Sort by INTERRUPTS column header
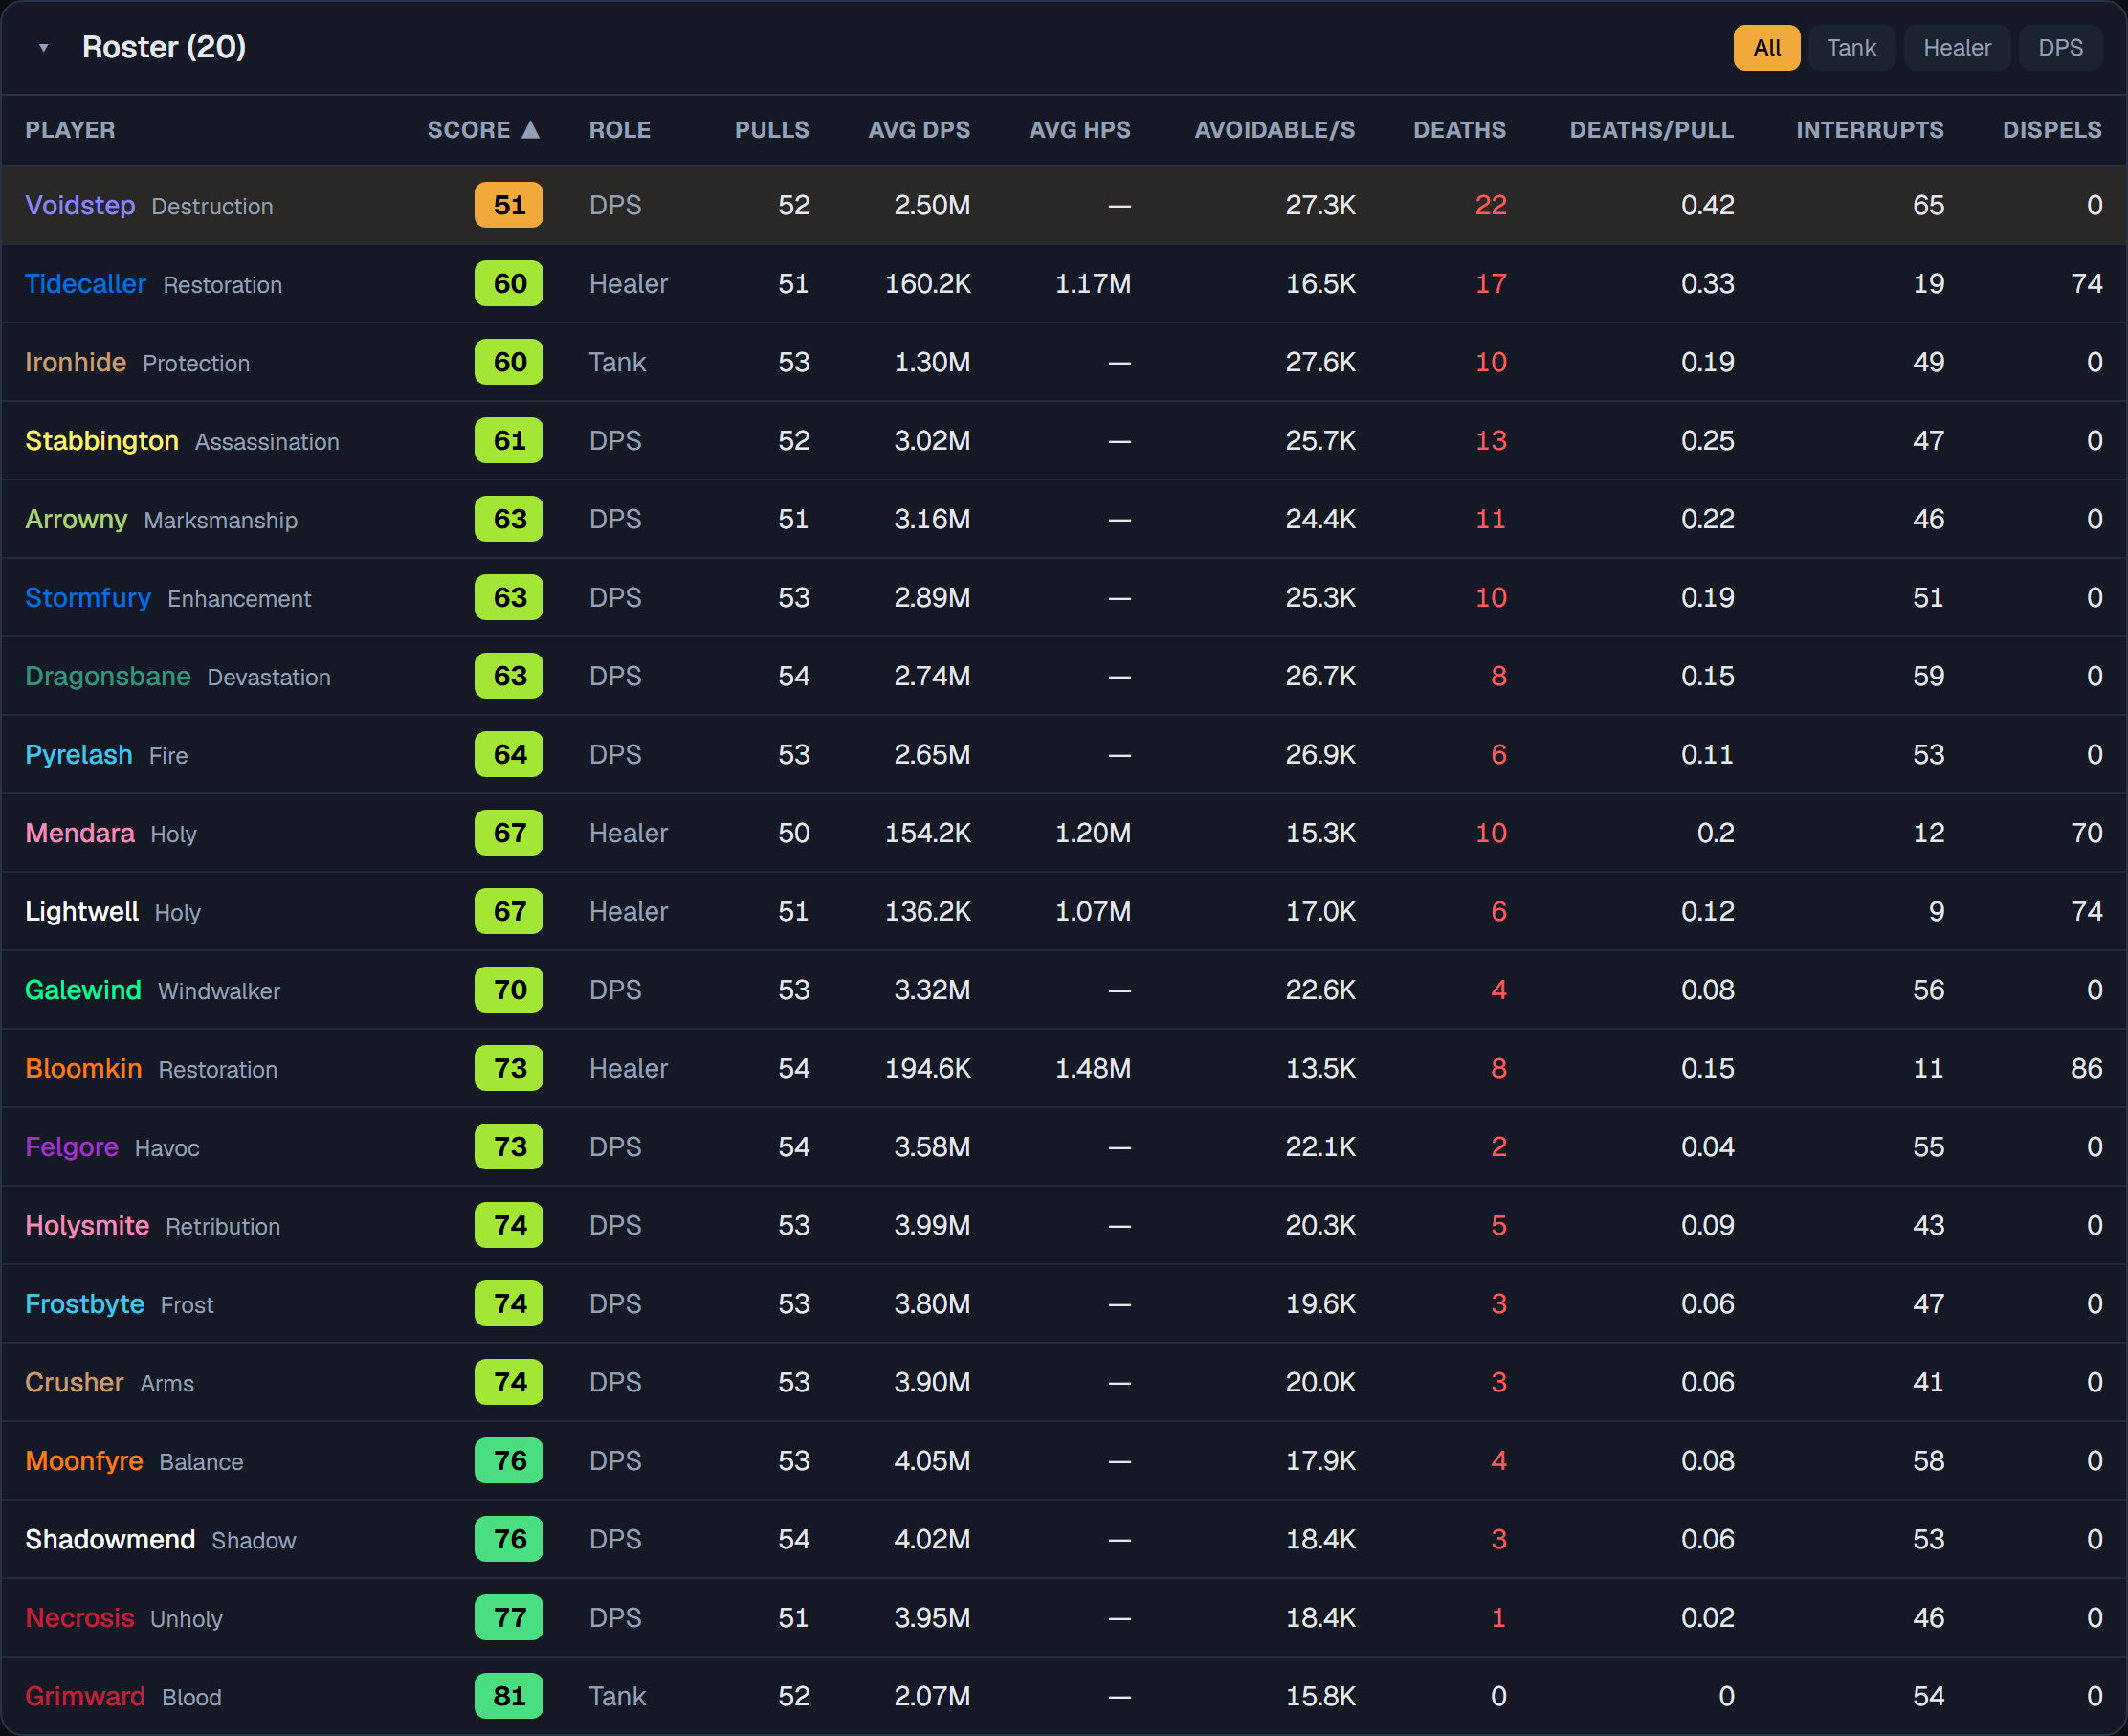Viewport: 2128px width, 1736px height. coord(1870,130)
